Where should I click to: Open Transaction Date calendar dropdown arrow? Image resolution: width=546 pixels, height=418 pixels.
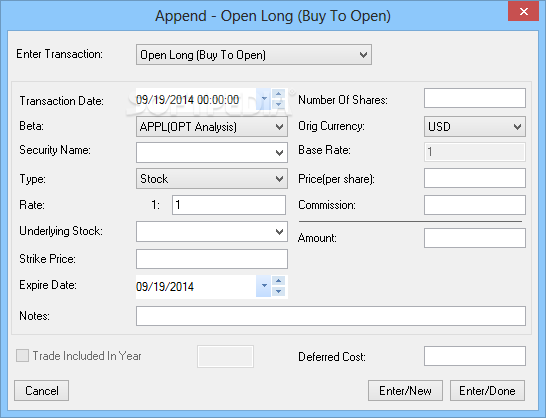click(x=264, y=99)
